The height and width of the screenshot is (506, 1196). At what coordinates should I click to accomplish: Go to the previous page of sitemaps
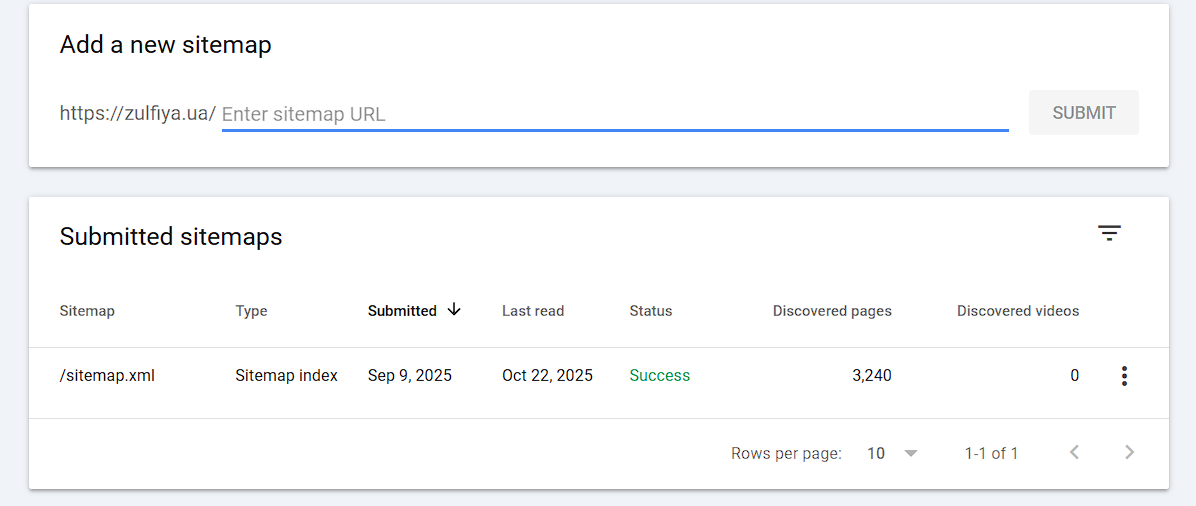click(x=1075, y=453)
